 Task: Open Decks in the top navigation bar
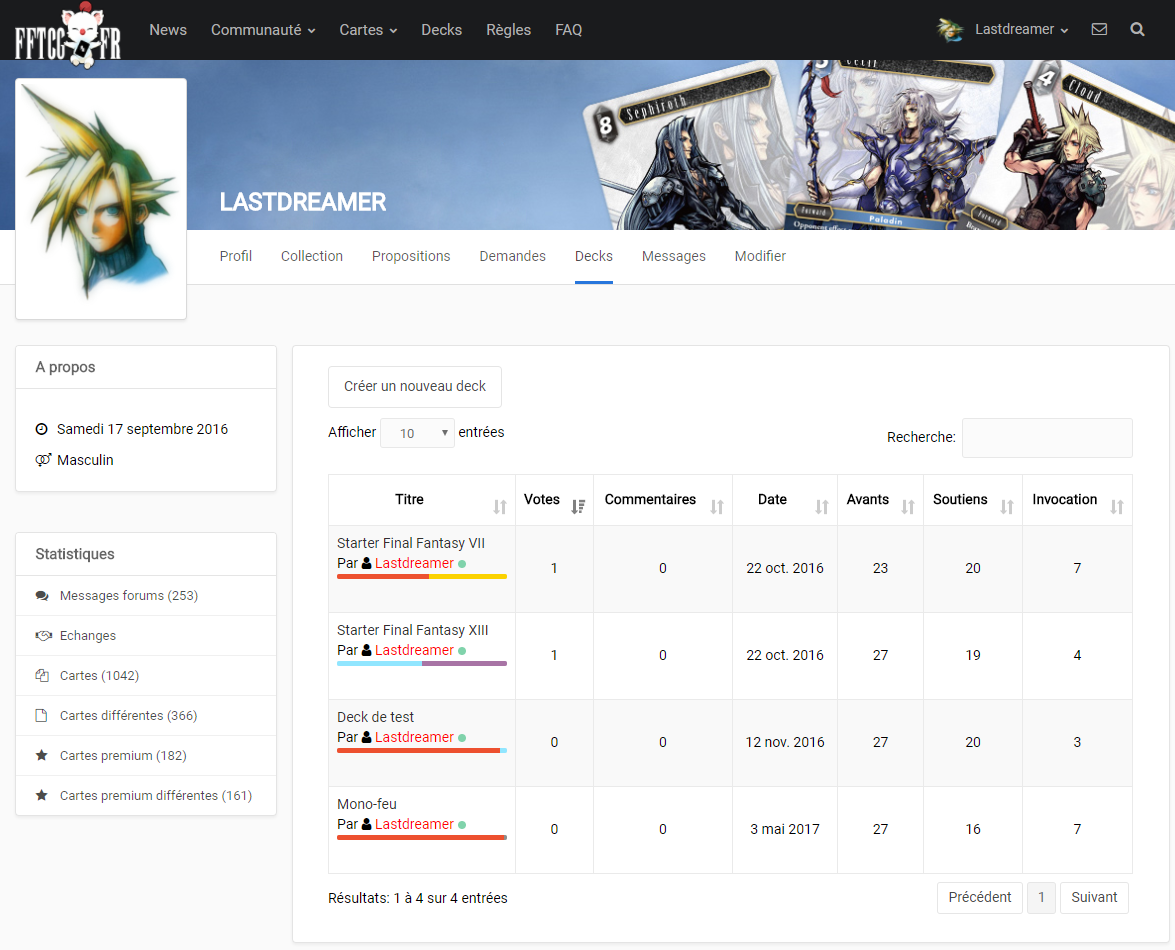441,30
